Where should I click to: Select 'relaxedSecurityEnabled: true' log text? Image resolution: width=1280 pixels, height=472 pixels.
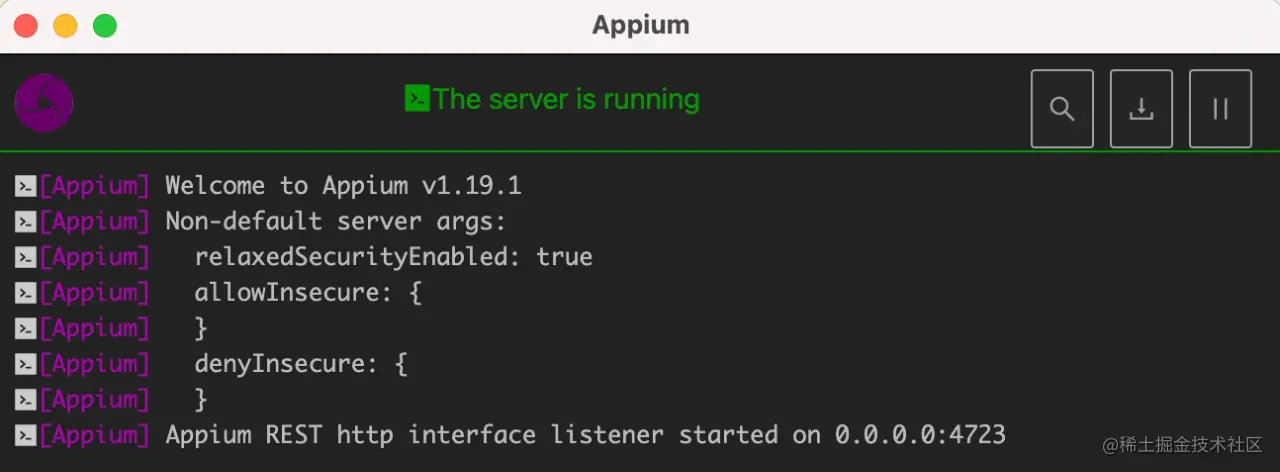click(394, 257)
